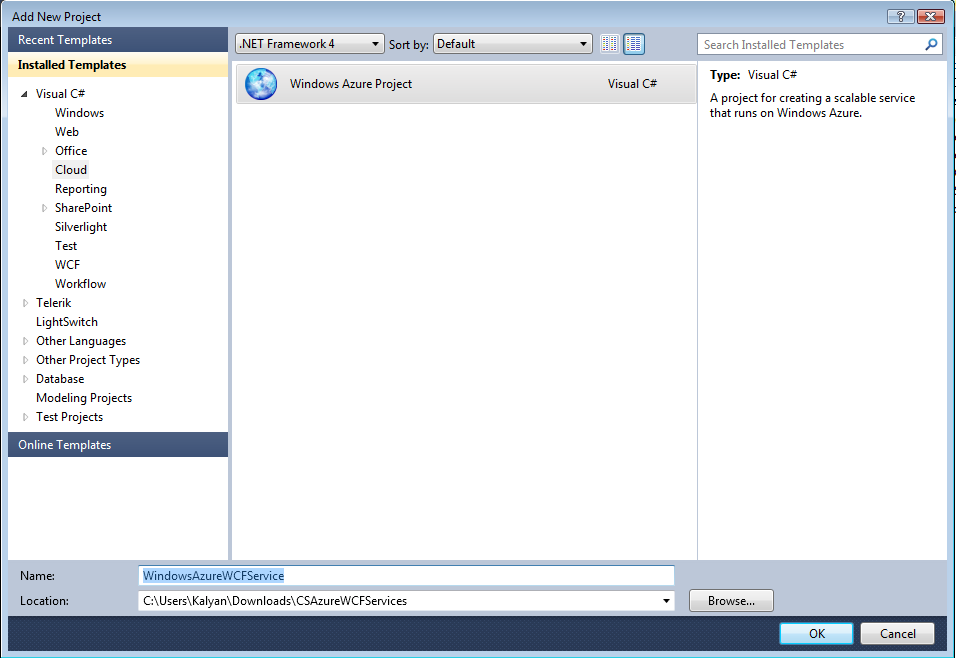This screenshot has height=658, width=956.
Task: Click the Visual C# tree label
Action: (x=60, y=94)
